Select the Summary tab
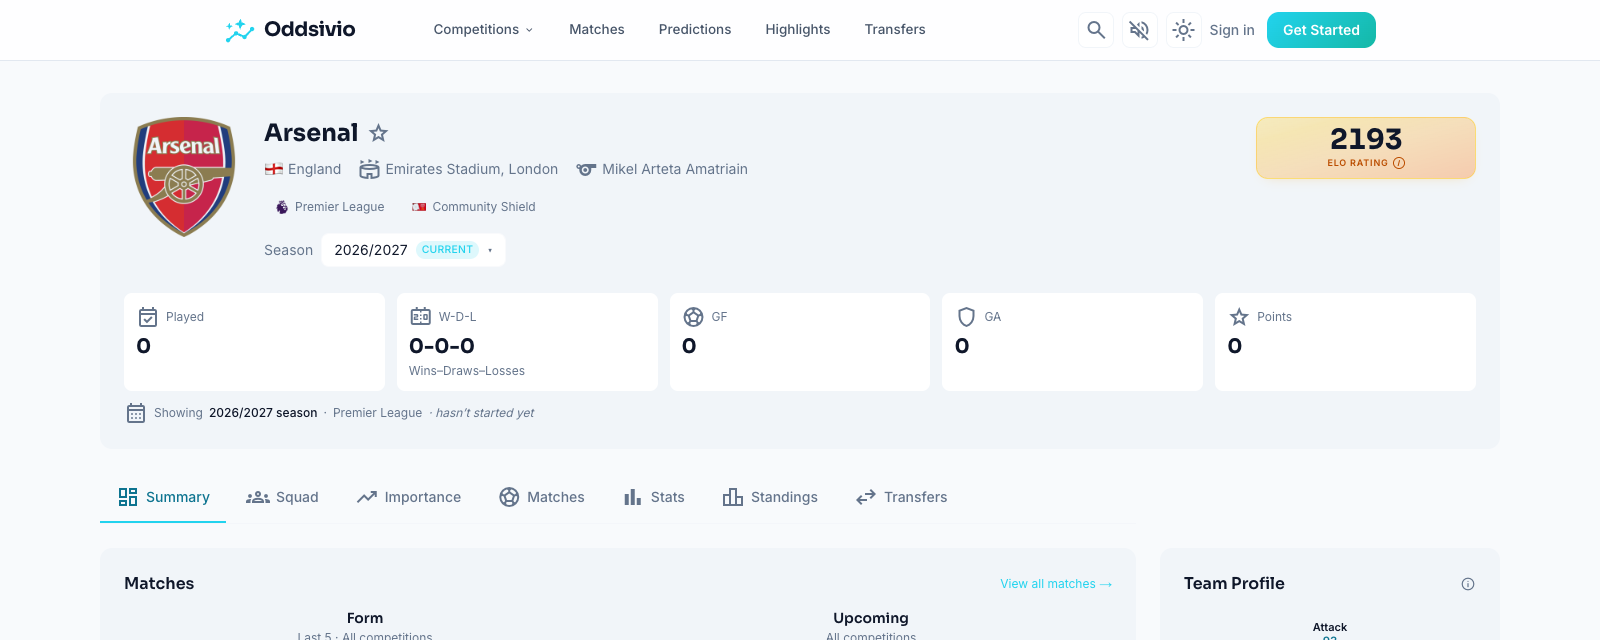This screenshot has width=1600, height=640. tap(163, 497)
